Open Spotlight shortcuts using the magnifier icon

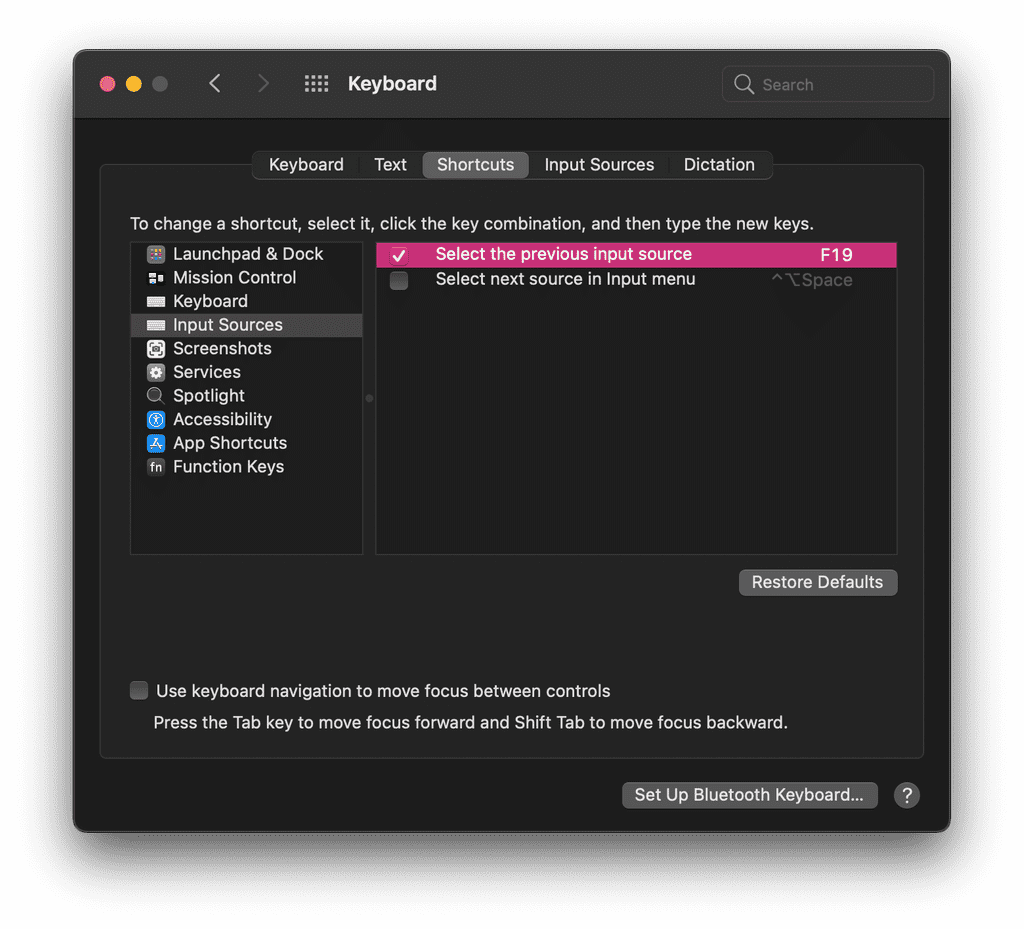point(156,395)
